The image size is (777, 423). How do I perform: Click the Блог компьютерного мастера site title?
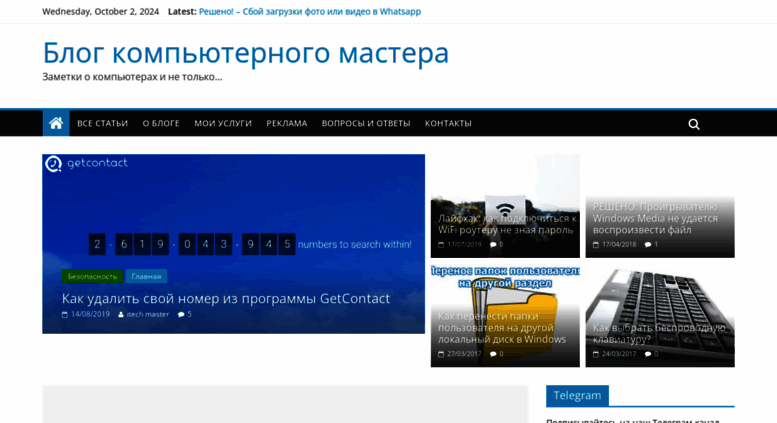246,53
